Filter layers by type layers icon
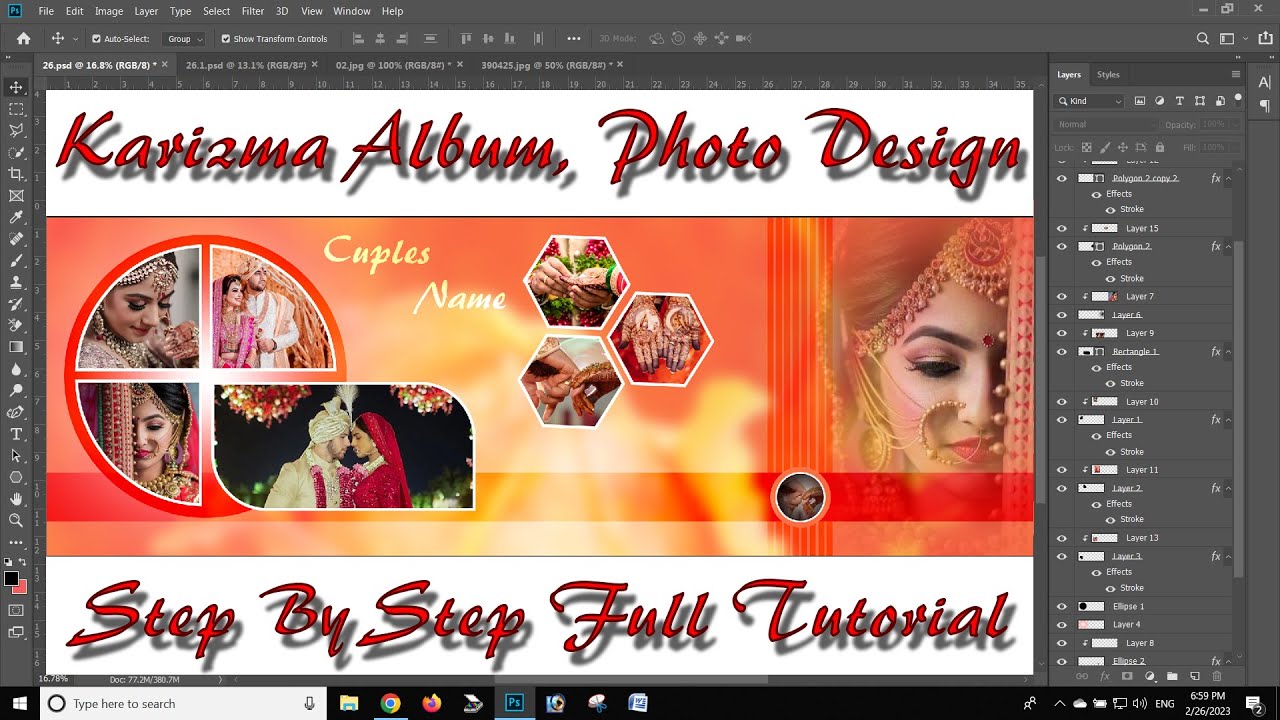 1179,101
